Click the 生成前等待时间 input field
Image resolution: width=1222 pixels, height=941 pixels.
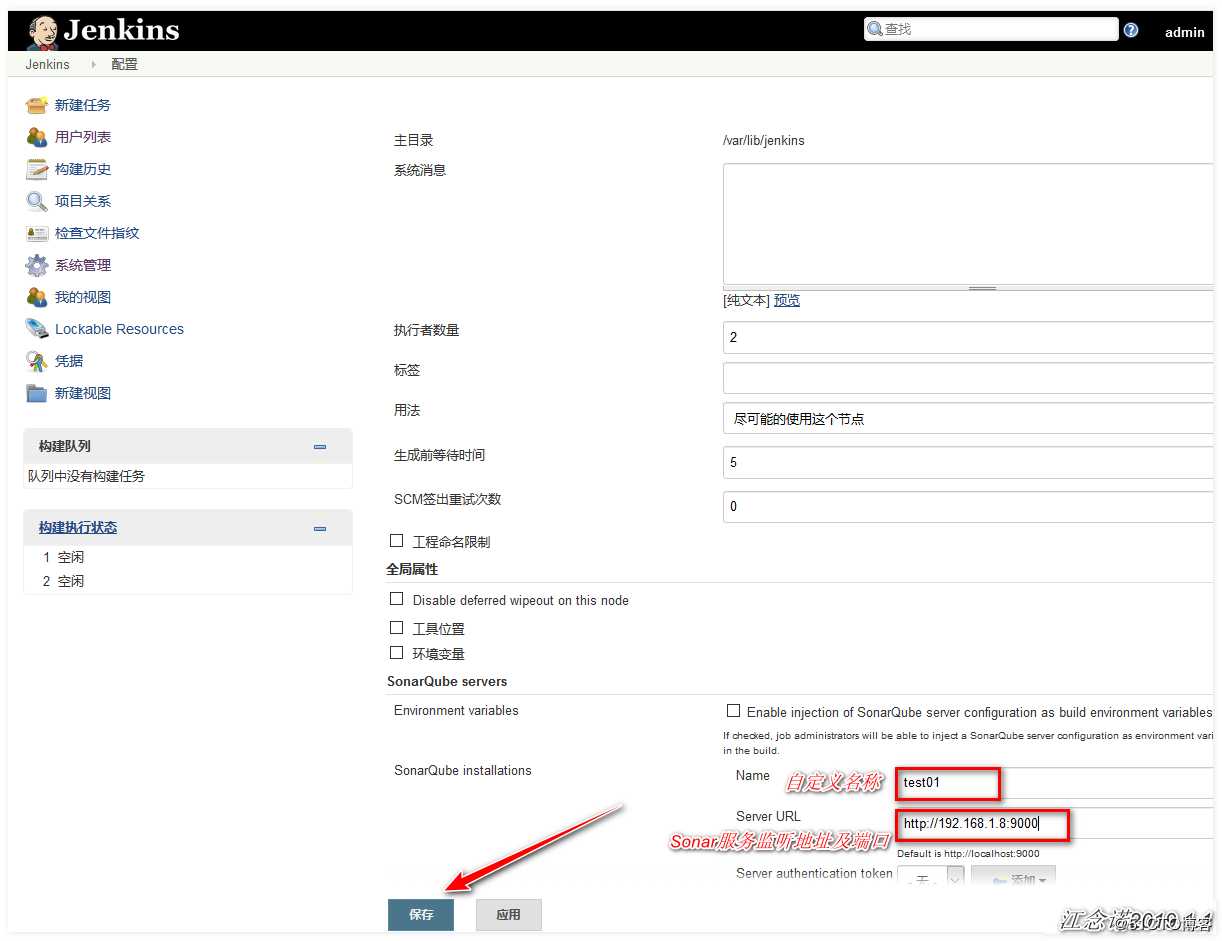click(968, 462)
